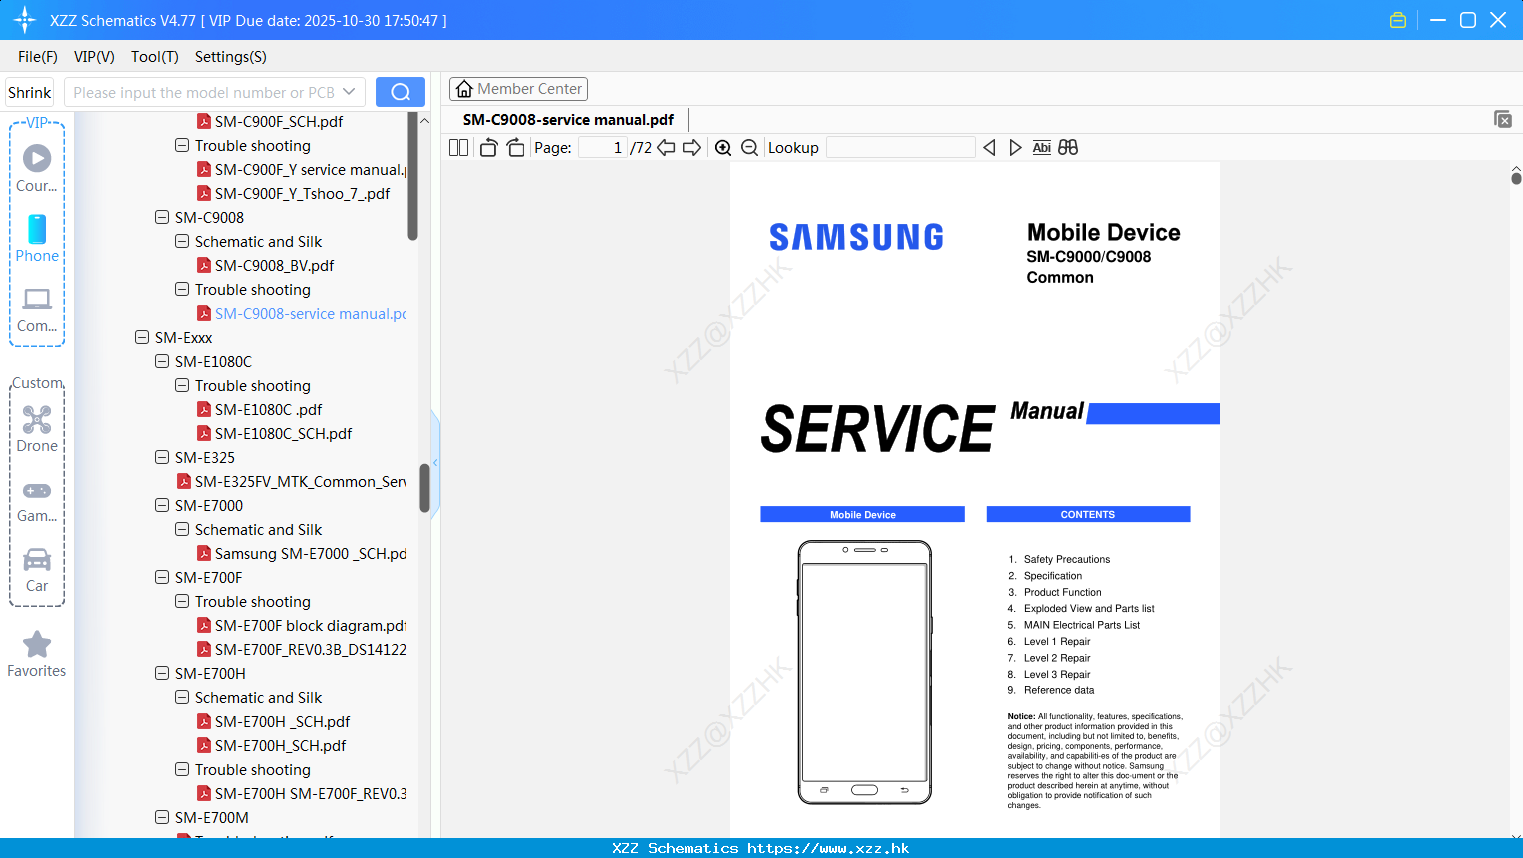Open the Course section in sidebar

click(x=37, y=168)
